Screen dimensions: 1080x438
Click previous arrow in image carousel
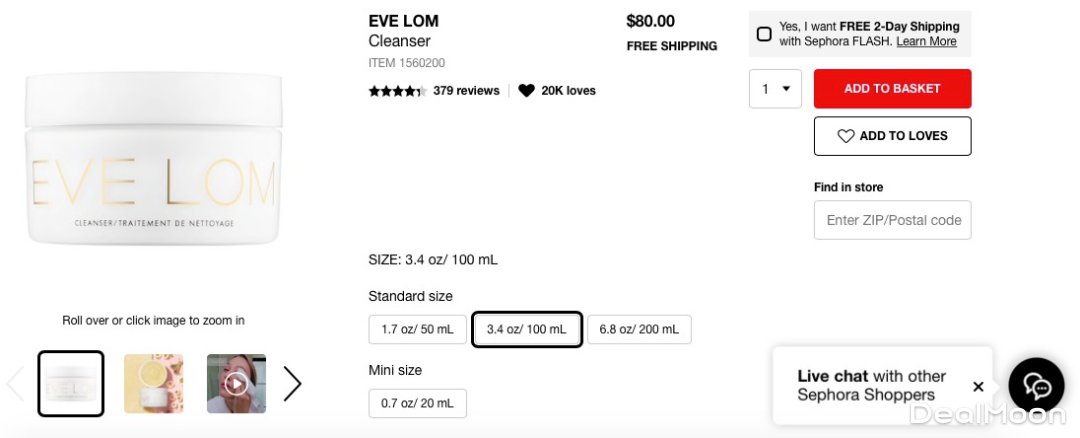(15, 383)
